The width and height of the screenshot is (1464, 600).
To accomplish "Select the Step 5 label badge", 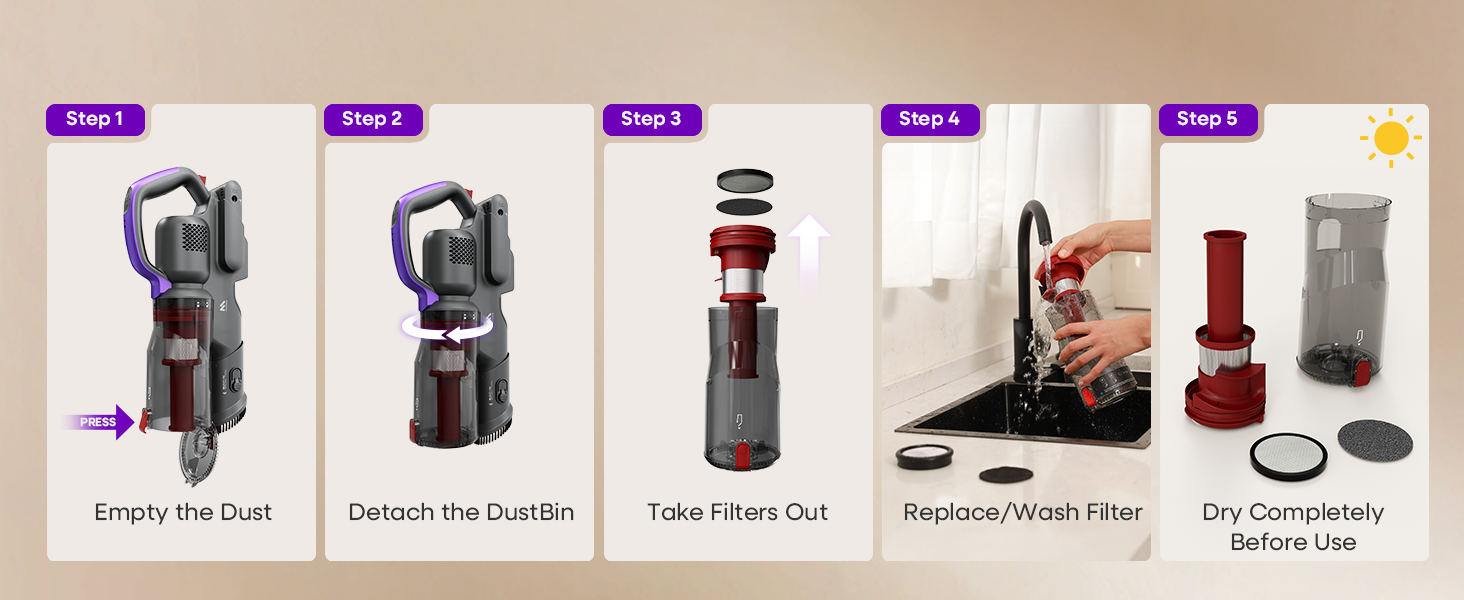I will (1208, 119).
